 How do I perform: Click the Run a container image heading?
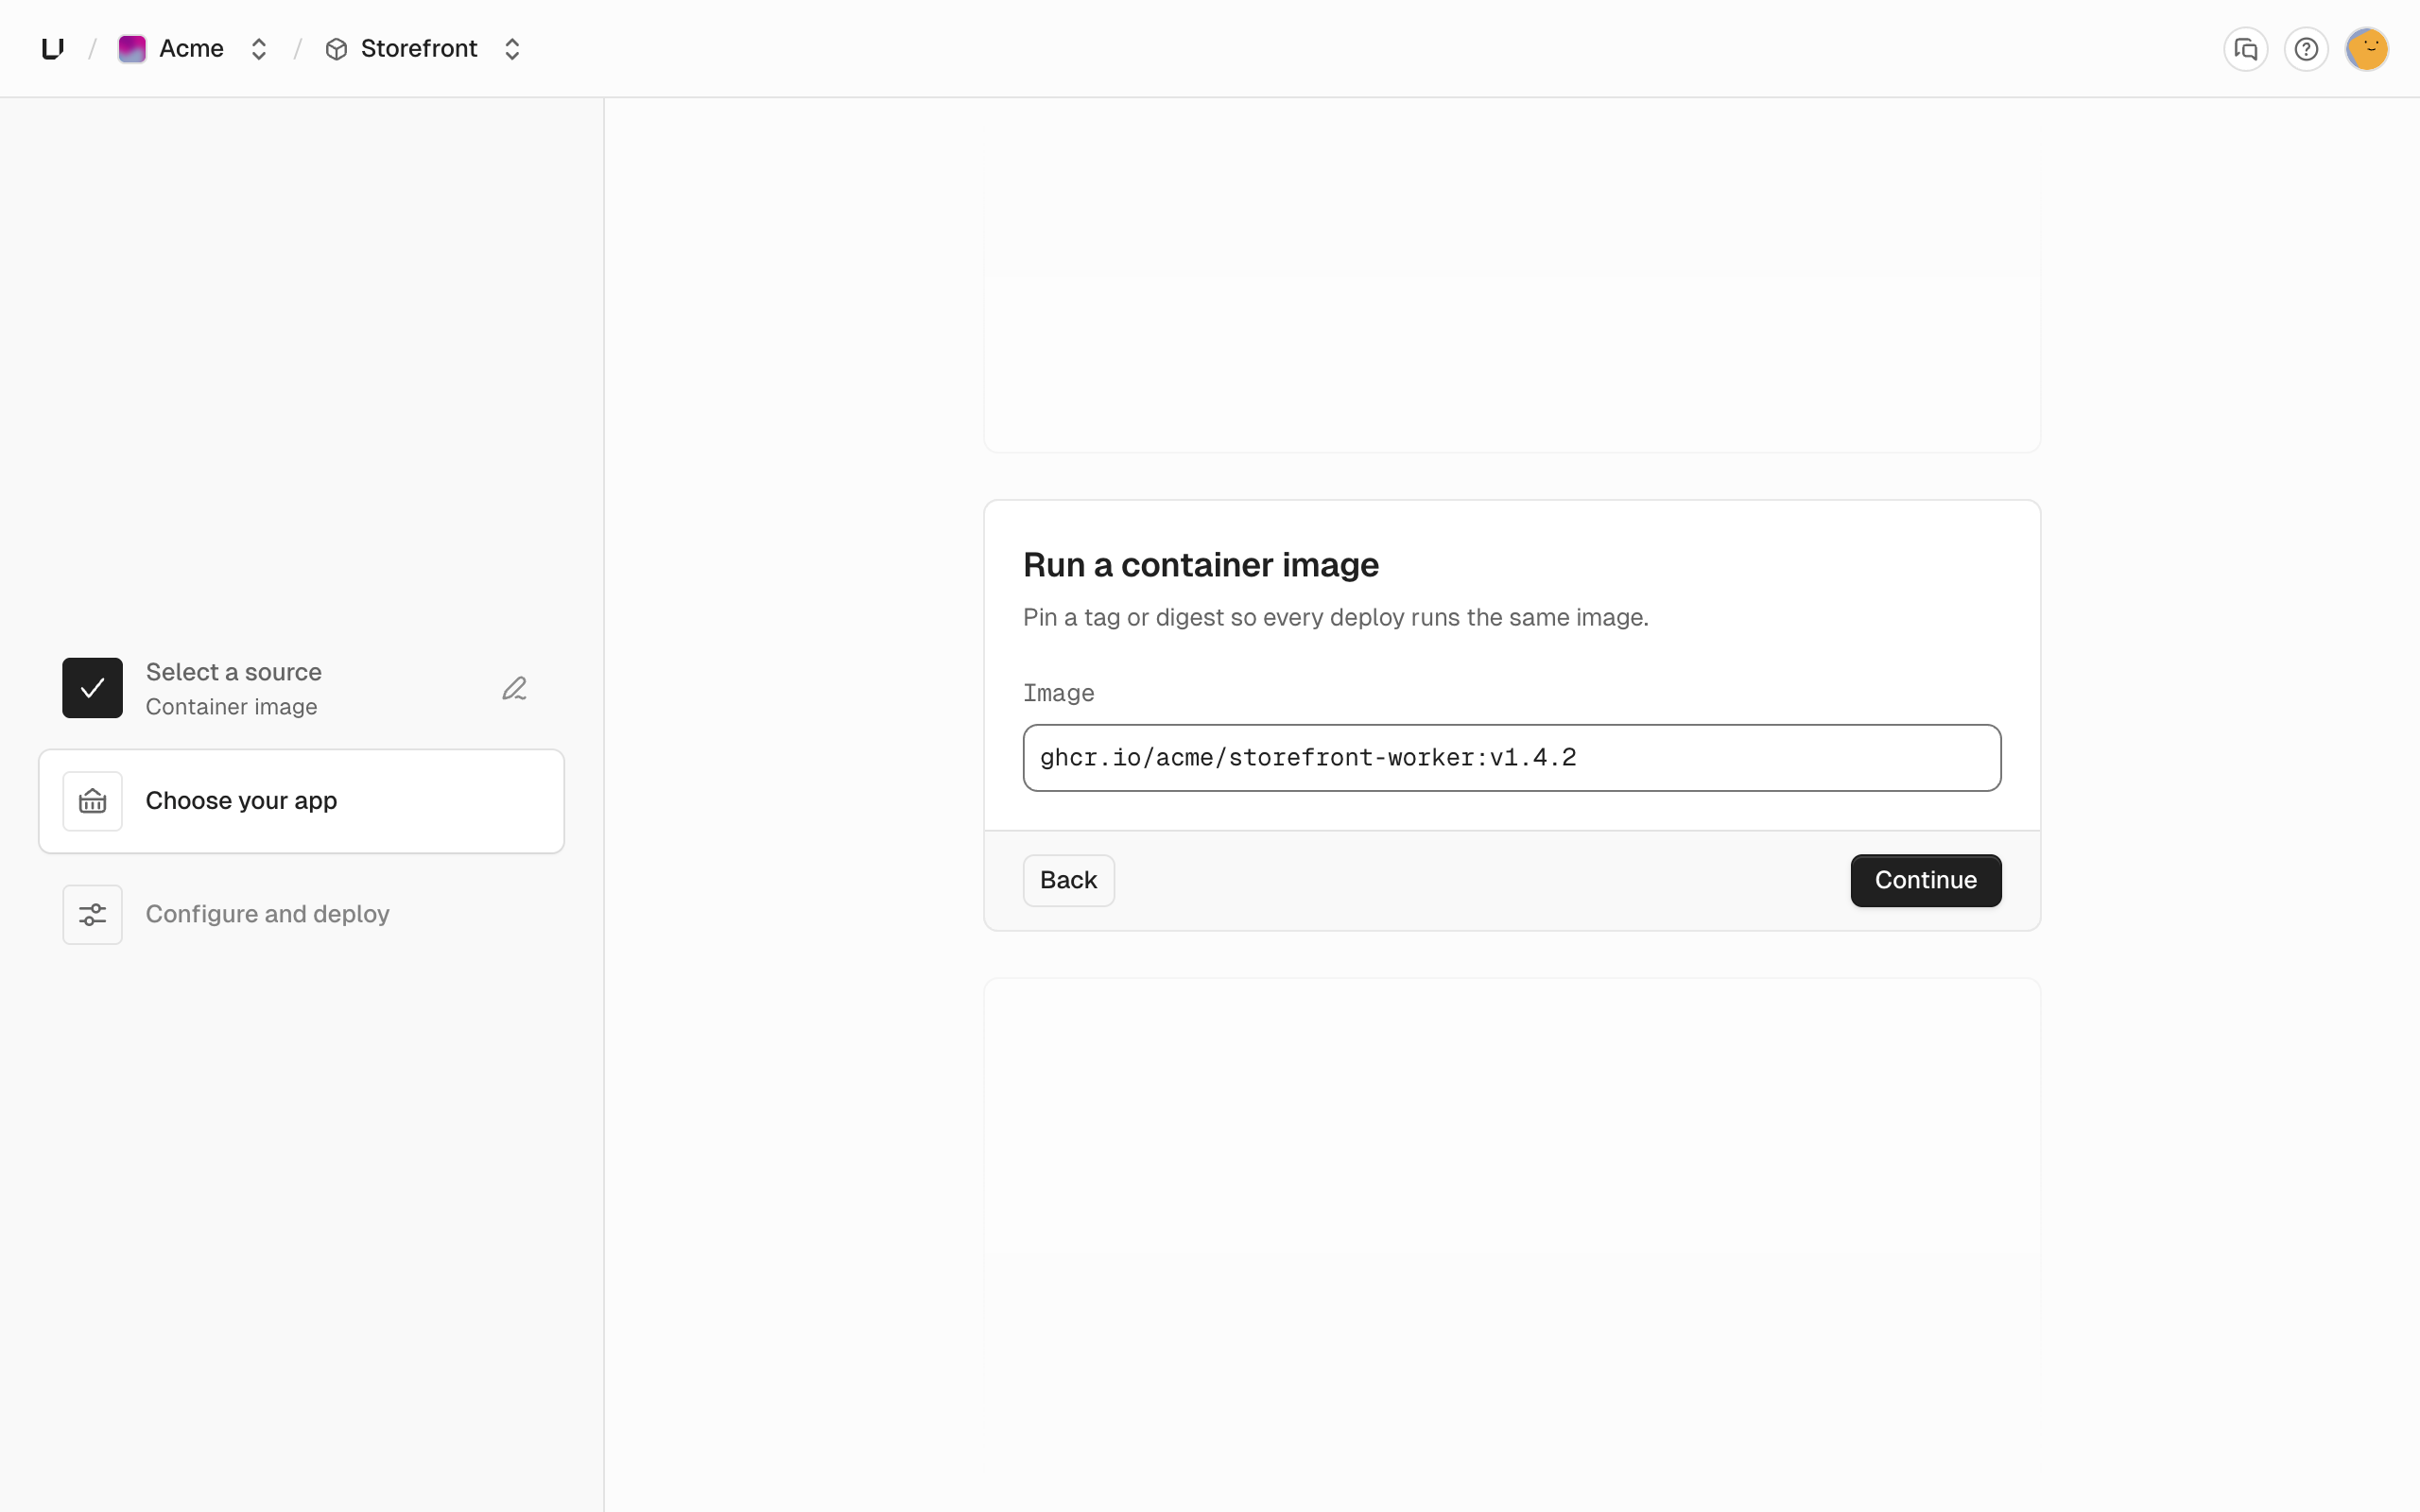pos(1200,565)
